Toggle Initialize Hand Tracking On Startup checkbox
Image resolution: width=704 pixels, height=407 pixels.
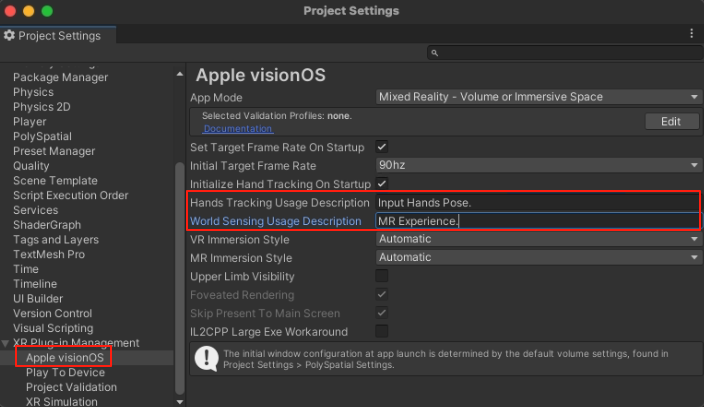click(x=382, y=184)
